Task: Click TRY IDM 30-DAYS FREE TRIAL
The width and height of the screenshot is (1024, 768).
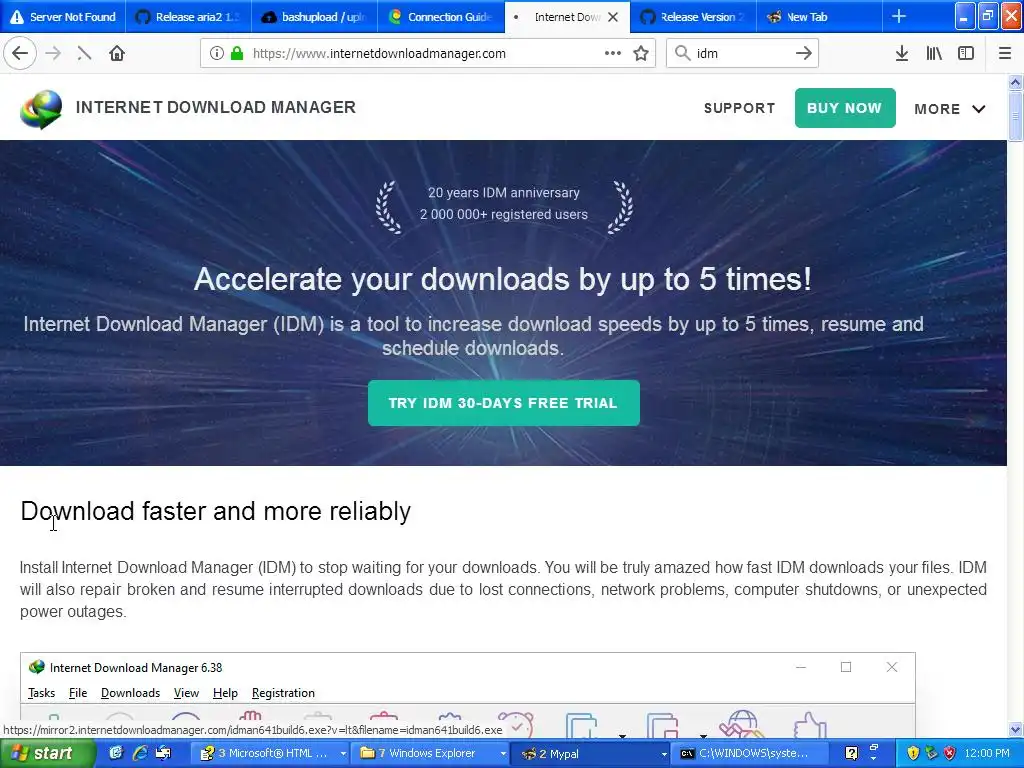Action: 504,403
